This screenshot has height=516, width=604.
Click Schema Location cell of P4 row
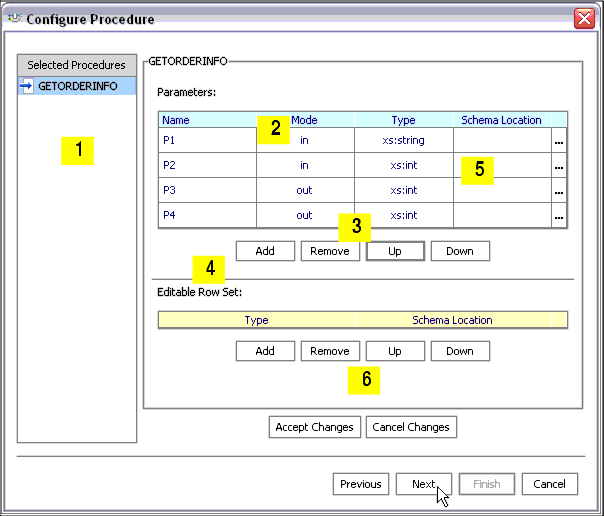(x=502, y=215)
